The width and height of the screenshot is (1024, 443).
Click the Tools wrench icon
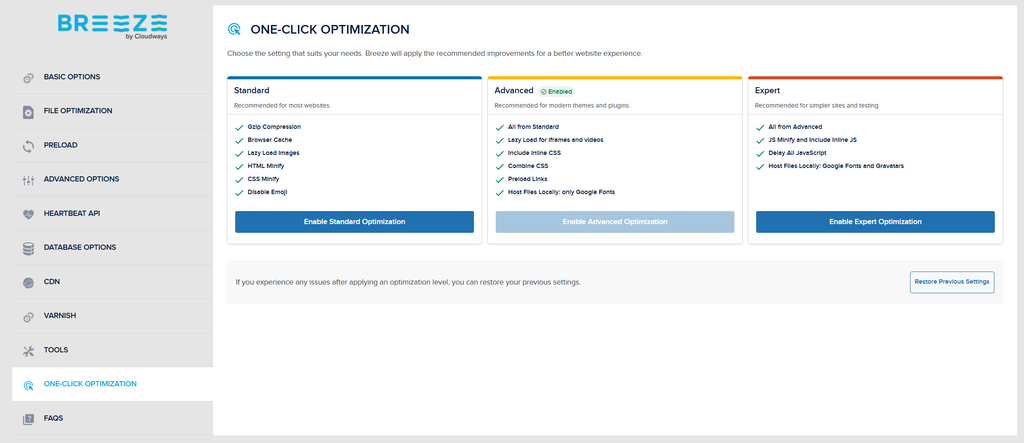point(28,351)
